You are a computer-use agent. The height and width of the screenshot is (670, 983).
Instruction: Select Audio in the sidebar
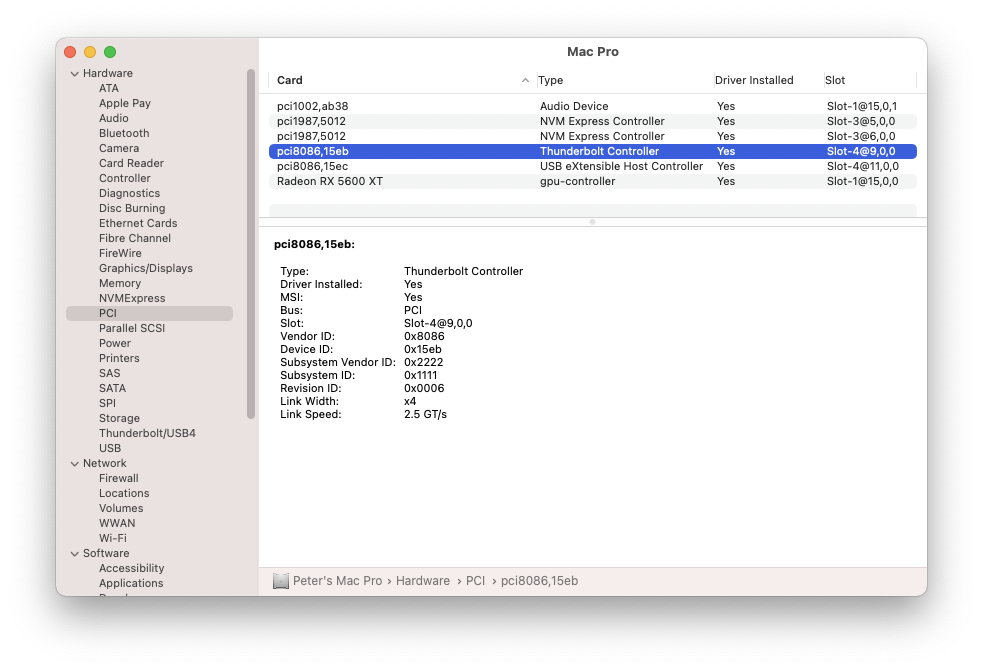113,118
